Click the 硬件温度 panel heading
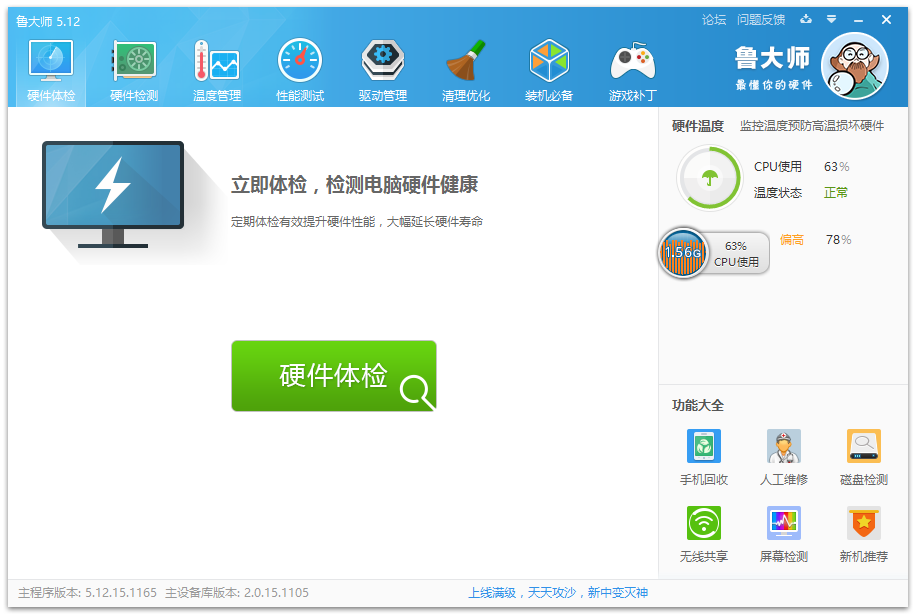Image resolution: width=914 pixels, height=615 pixels. pos(697,126)
